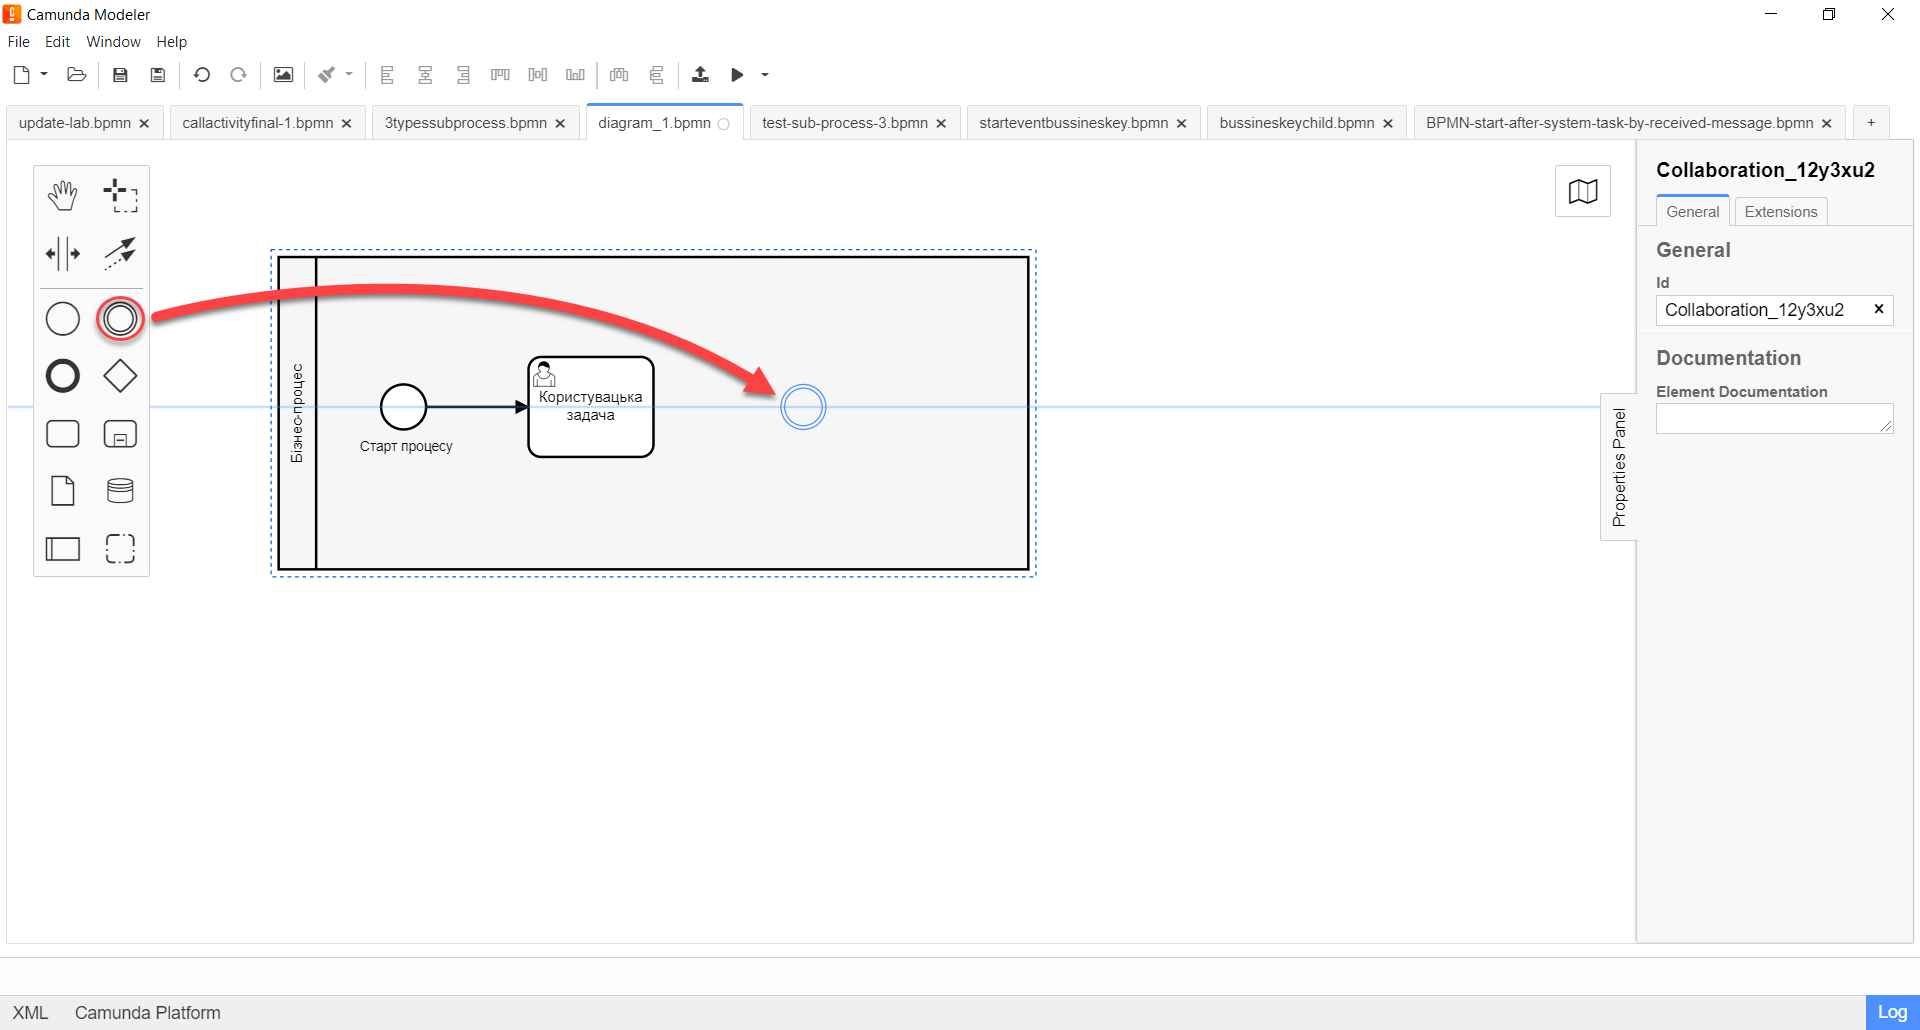
Task: Expand start instance dropdown arrow
Action: pyautogui.click(x=765, y=74)
